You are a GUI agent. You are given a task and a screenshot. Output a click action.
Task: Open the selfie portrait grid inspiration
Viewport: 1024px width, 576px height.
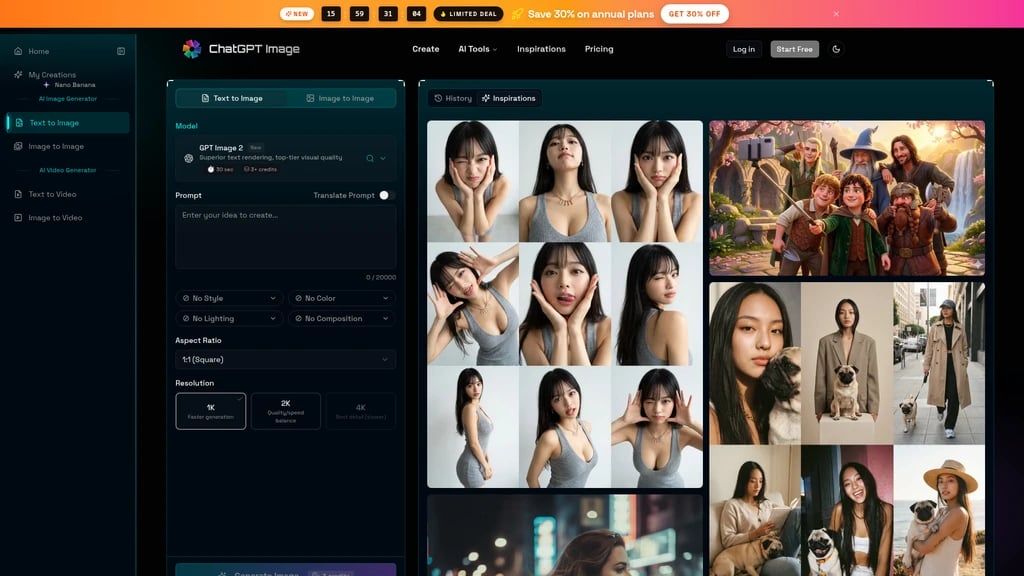(565, 304)
